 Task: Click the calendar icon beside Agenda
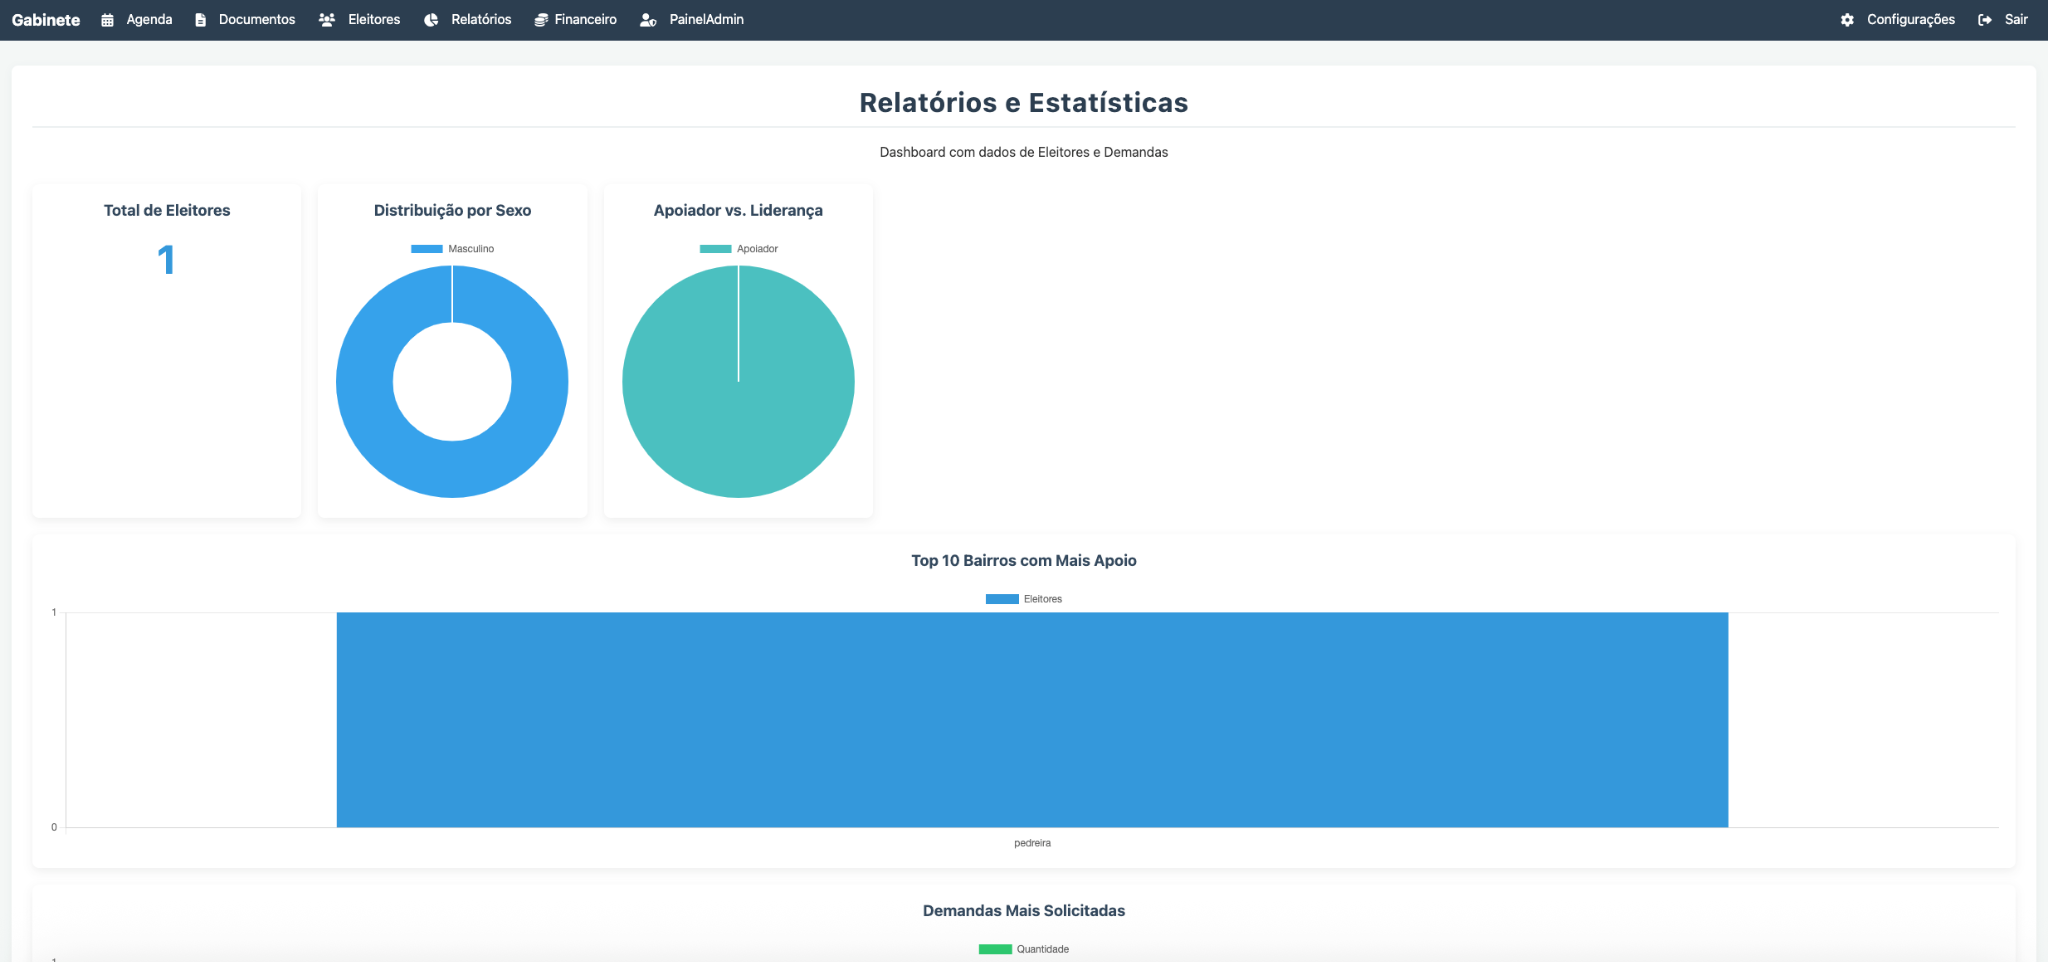point(107,20)
